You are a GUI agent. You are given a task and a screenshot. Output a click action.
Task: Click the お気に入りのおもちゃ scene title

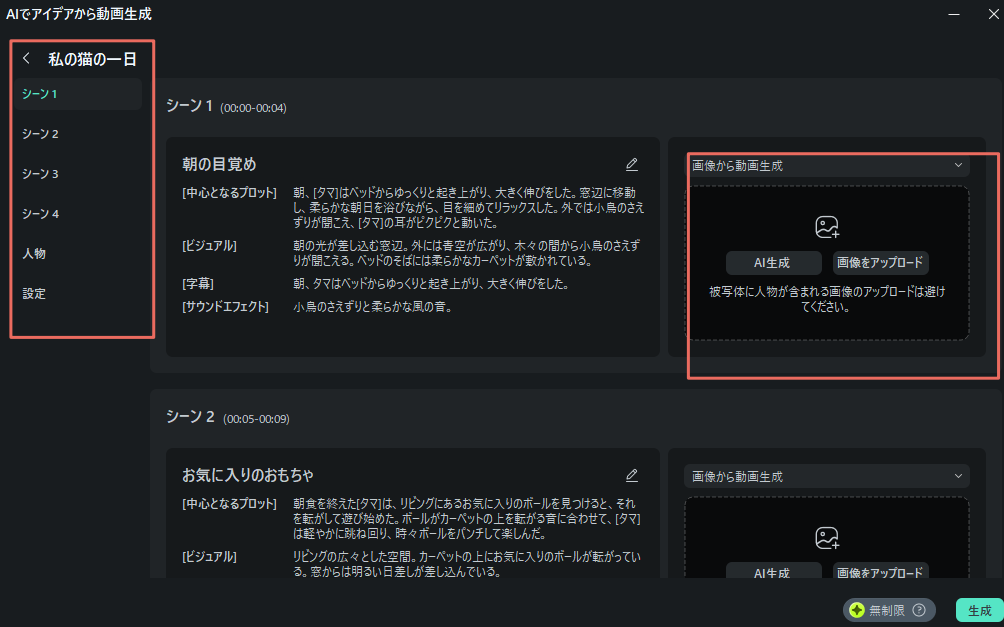tap(248, 475)
